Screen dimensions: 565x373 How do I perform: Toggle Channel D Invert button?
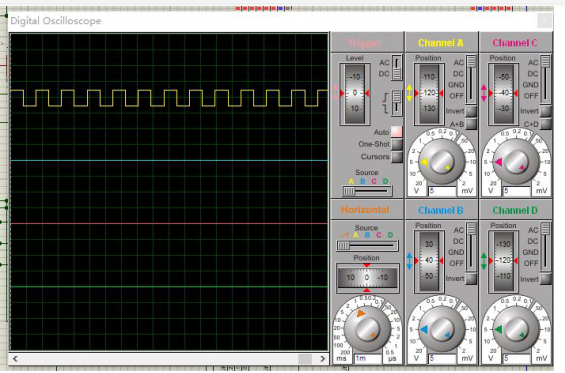click(x=546, y=279)
